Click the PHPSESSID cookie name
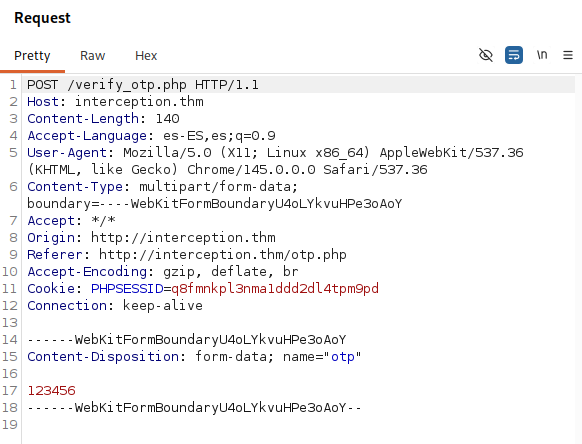Image resolution: width=582 pixels, height=444 pixels. tap(127, 288)
